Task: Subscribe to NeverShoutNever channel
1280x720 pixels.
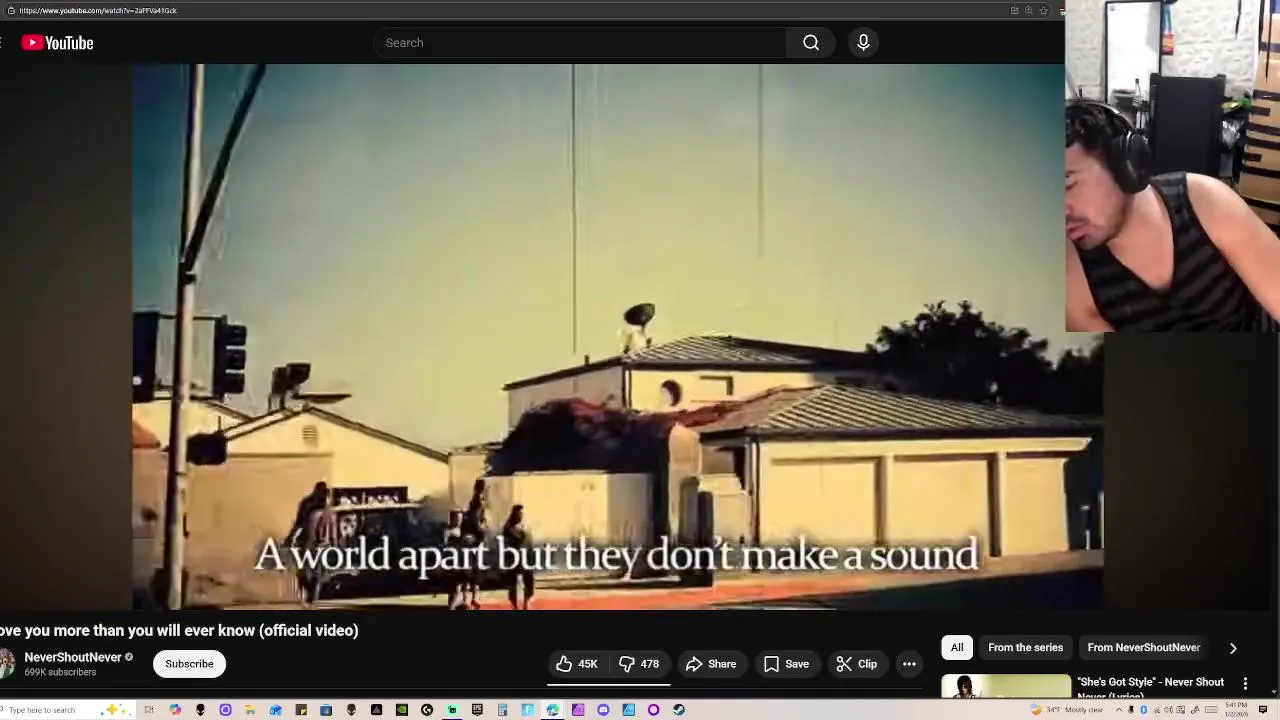Action: tap(189, 664)
